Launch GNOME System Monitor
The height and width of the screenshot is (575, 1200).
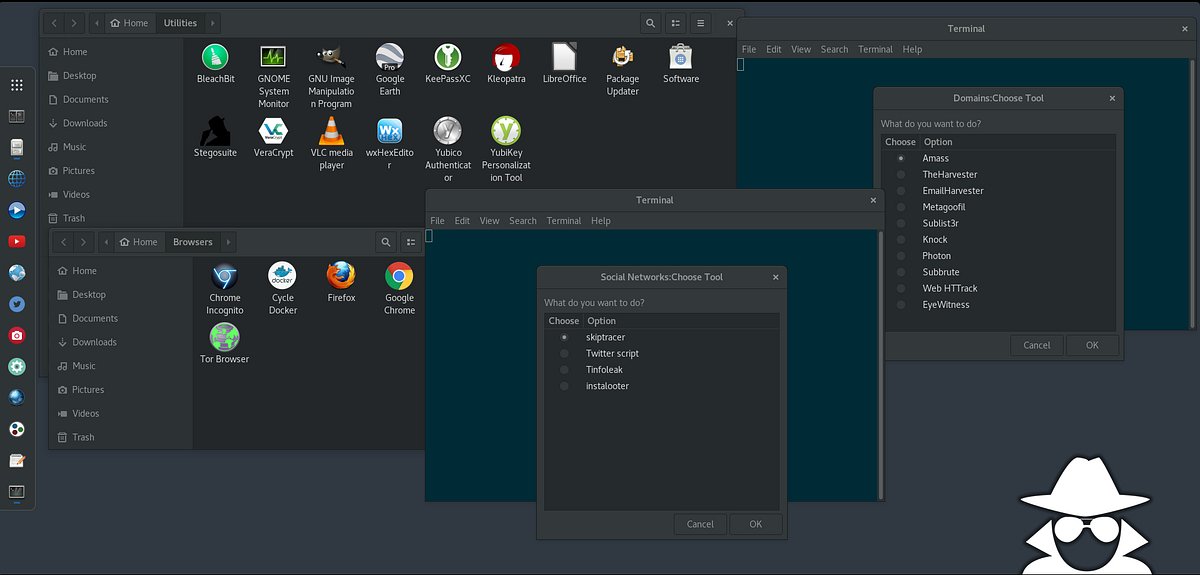tap(273, 57)
